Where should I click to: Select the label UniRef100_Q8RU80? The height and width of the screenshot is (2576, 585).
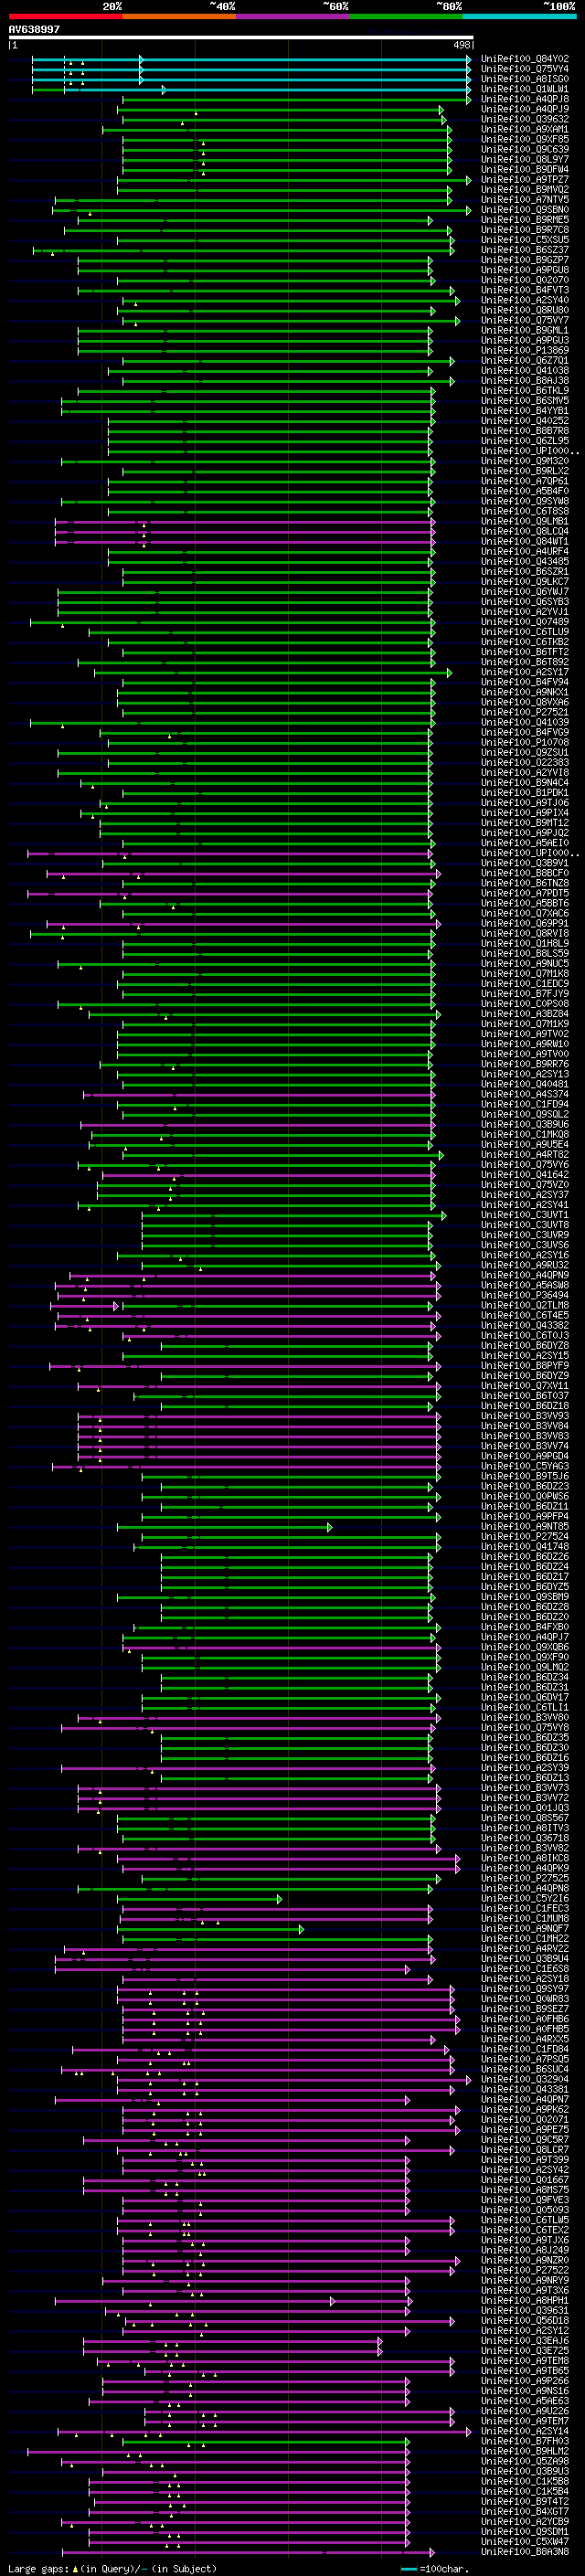tap(525, 311)
